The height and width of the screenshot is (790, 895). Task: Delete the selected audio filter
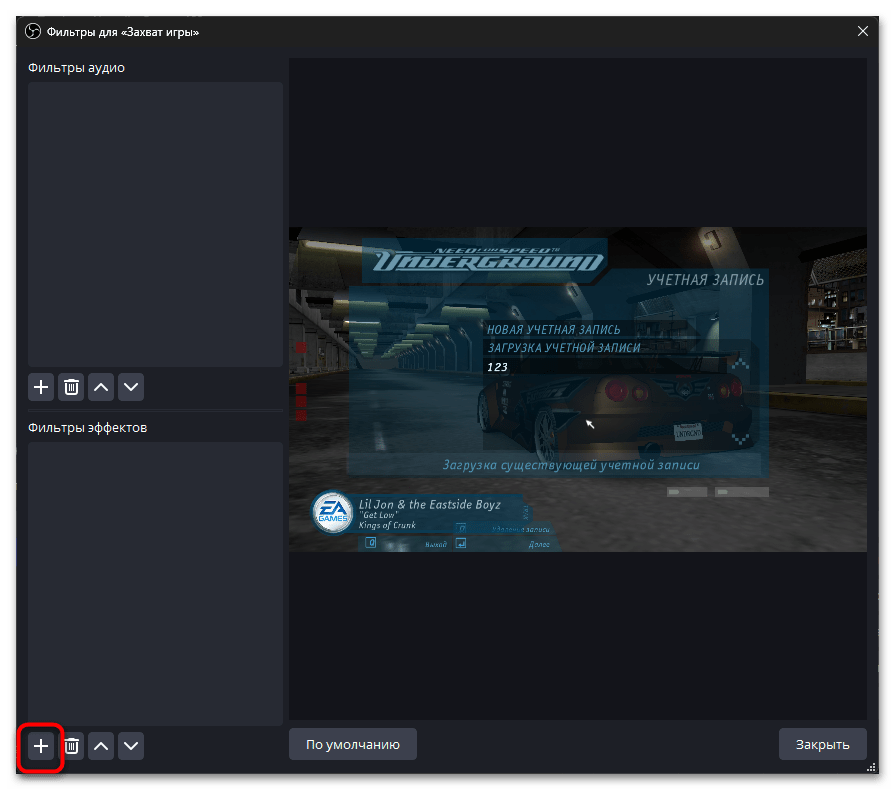[71, 388]
